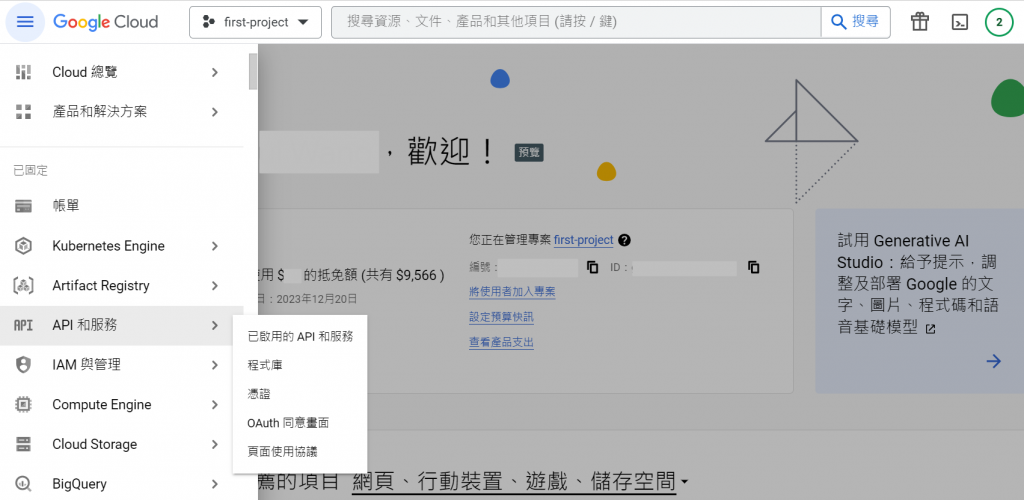Image resolution: width=1024 pixels, height=500 pixels.
Task: Click the help question mark beside first-project
Action: pyautogui.click(x=624, y=240)
